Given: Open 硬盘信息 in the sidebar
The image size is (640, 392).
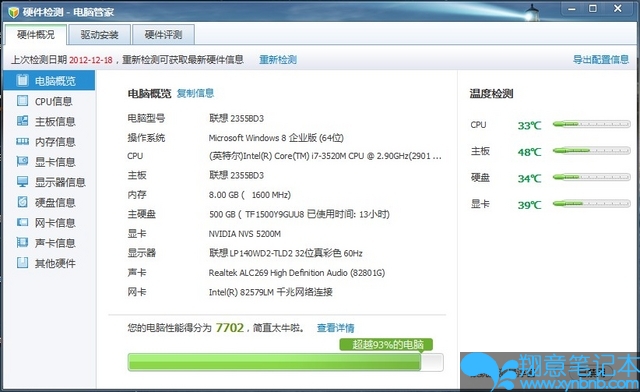Looking at the screenshot, I should click(x=55, y=203).
